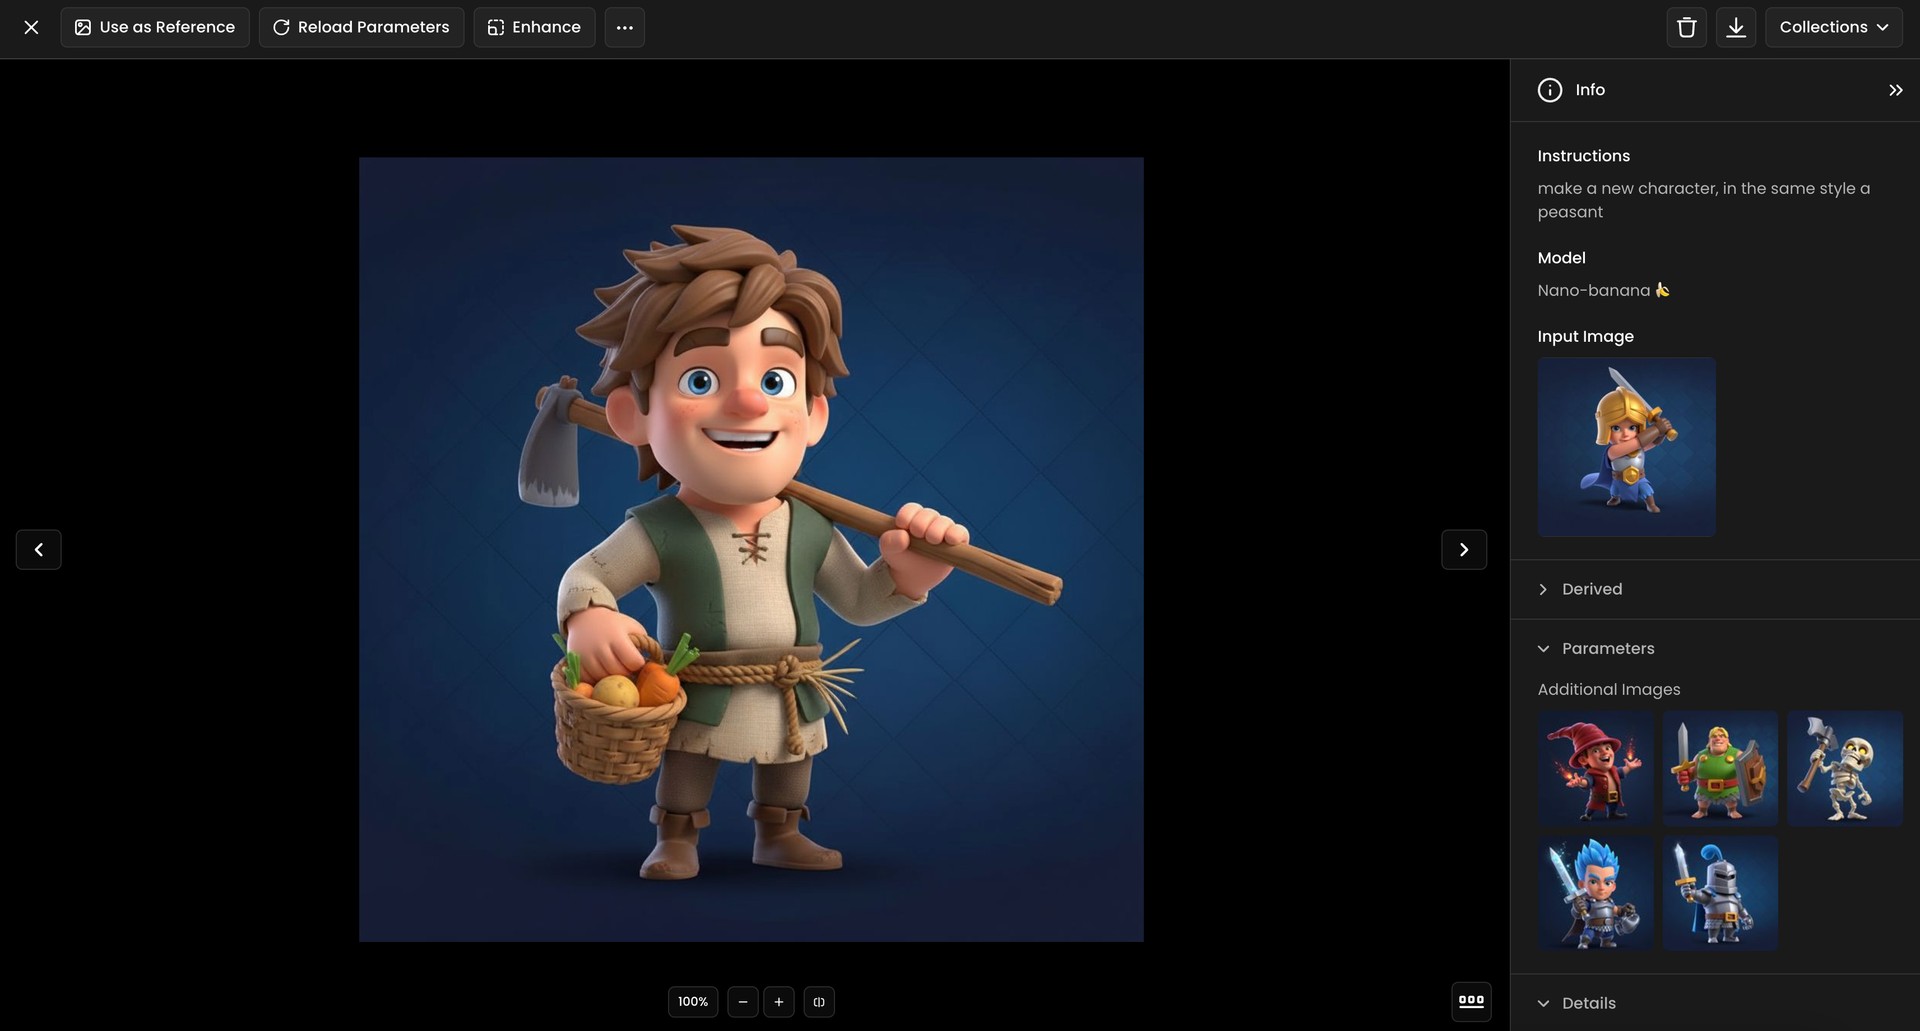
Task: Click the more options ellipsis icon
Action: (x=624, y=27)
